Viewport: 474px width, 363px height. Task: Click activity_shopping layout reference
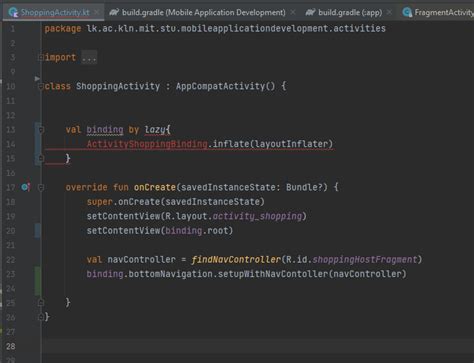[257, 216]
